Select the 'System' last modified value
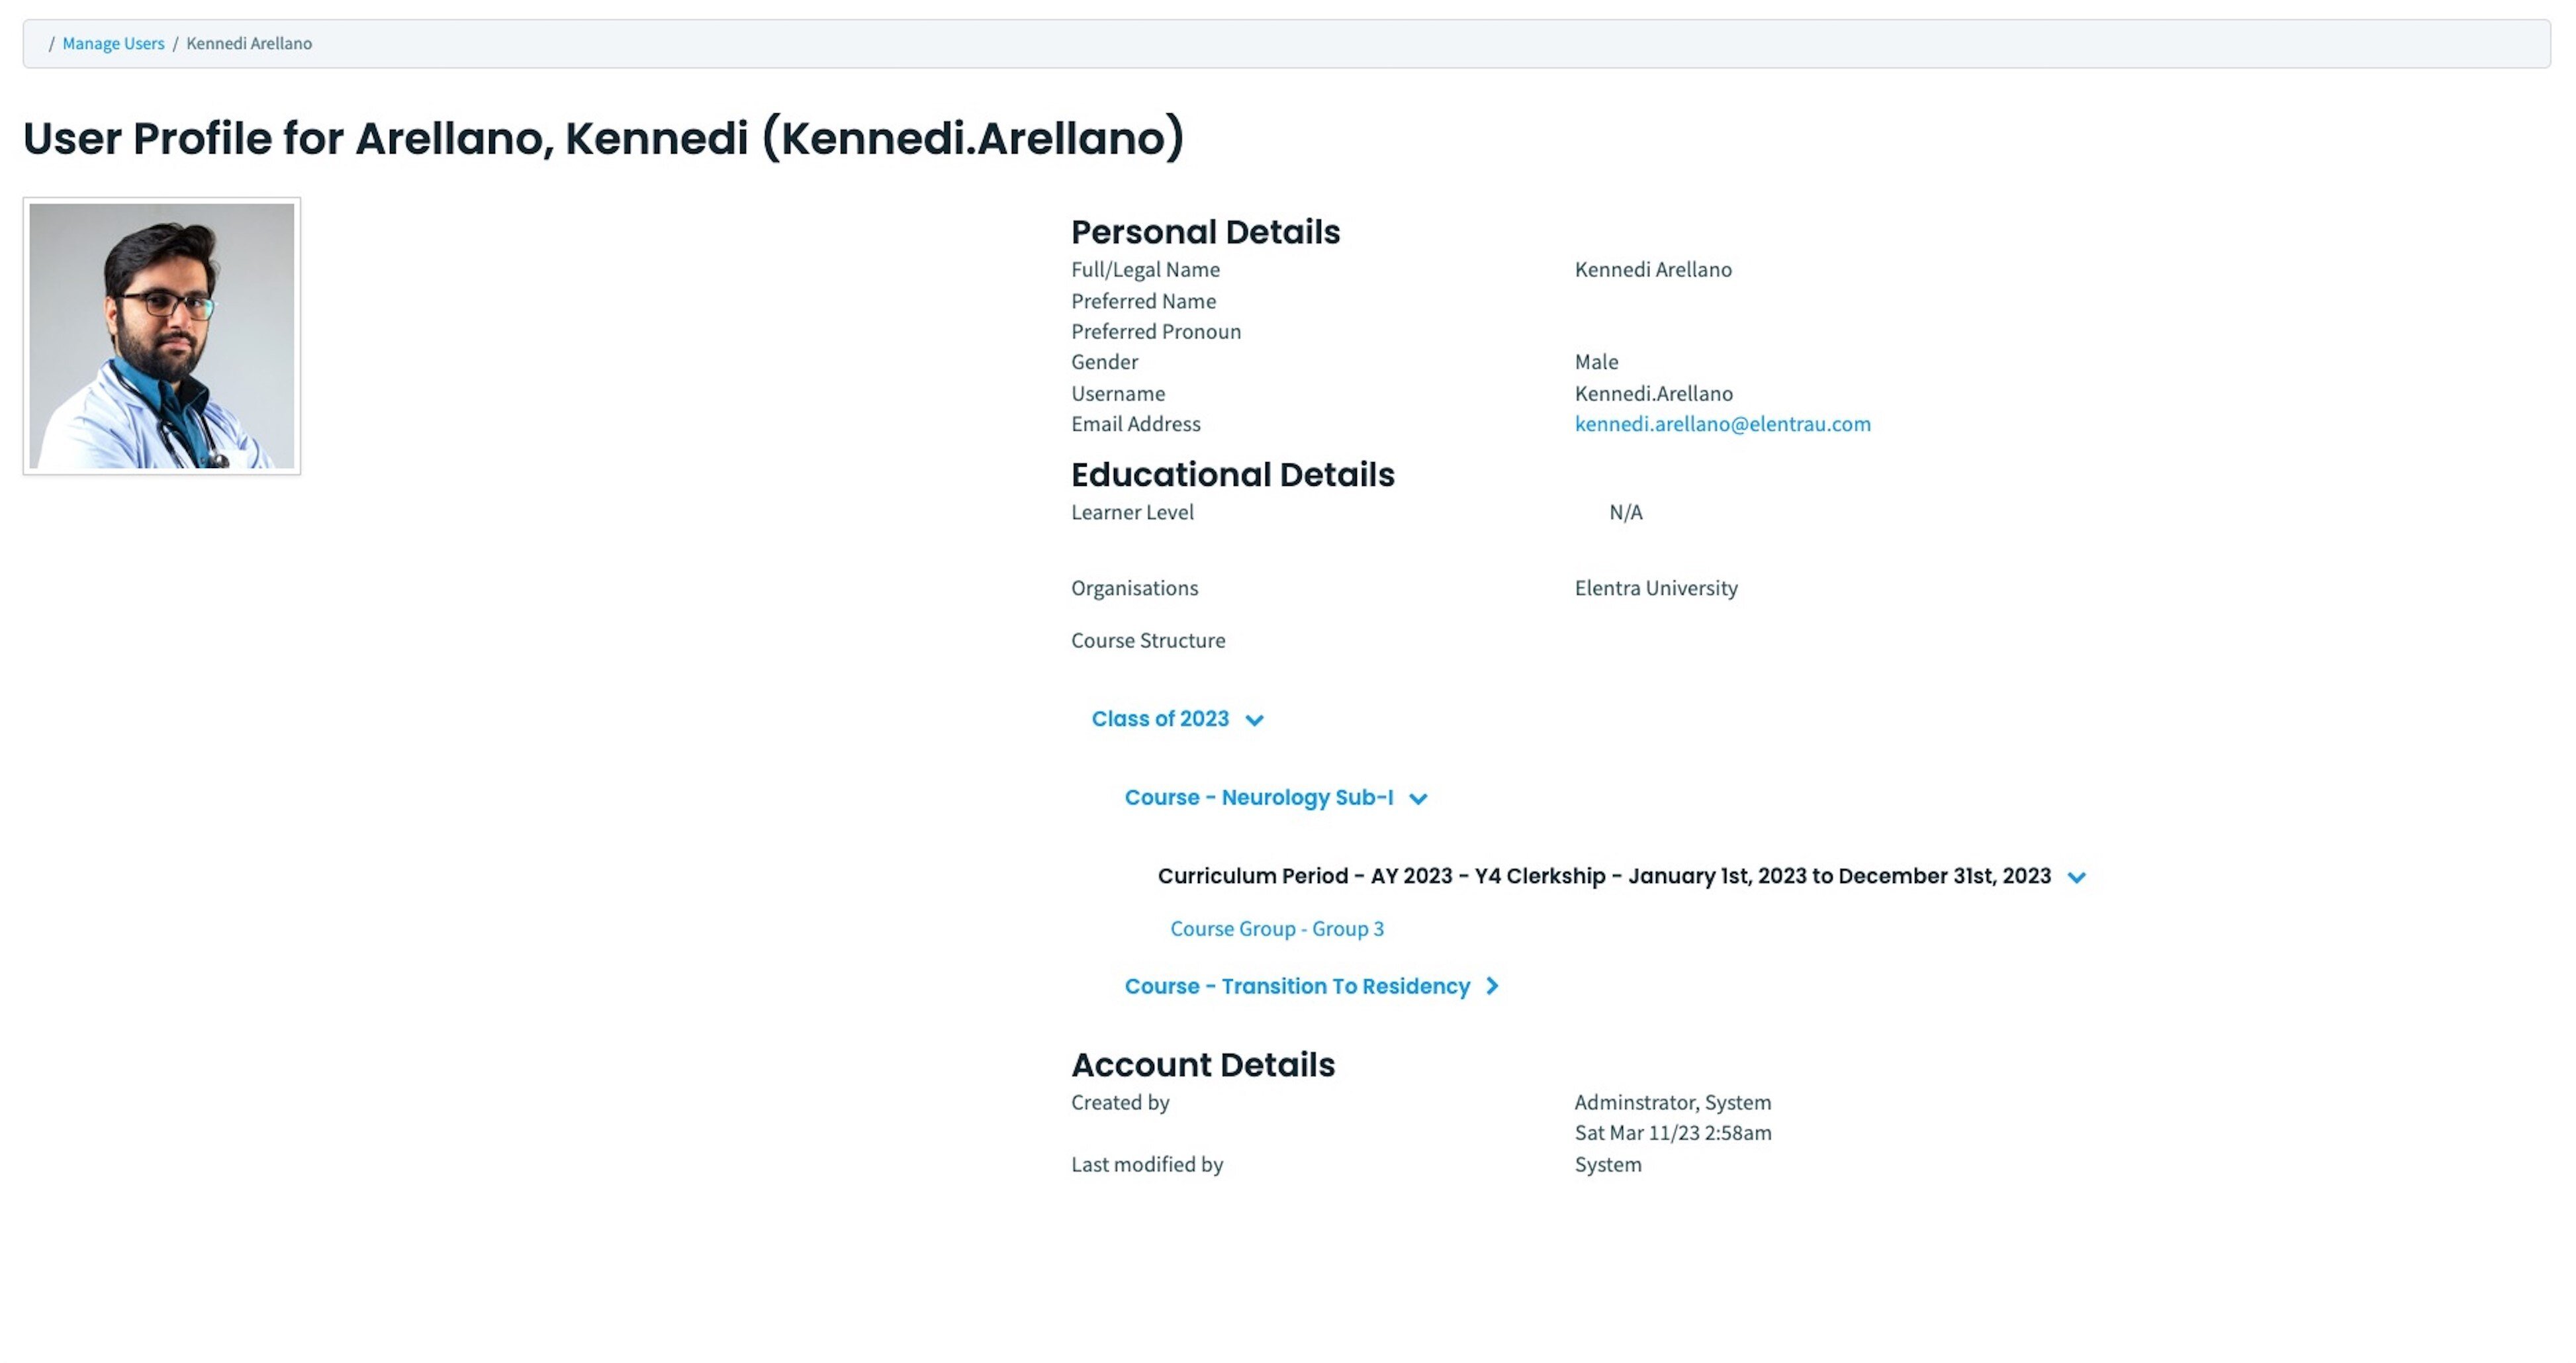The image size is (2576, 1363). click(1607, 1164)
